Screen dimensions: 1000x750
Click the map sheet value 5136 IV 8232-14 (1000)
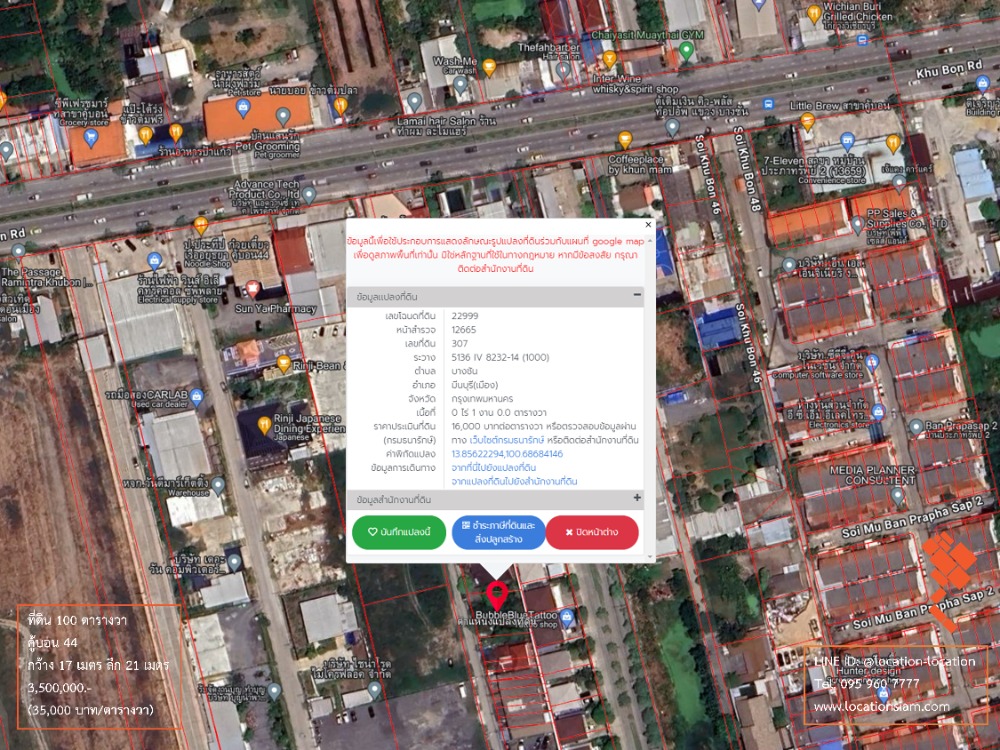click(x=500, y=357)
